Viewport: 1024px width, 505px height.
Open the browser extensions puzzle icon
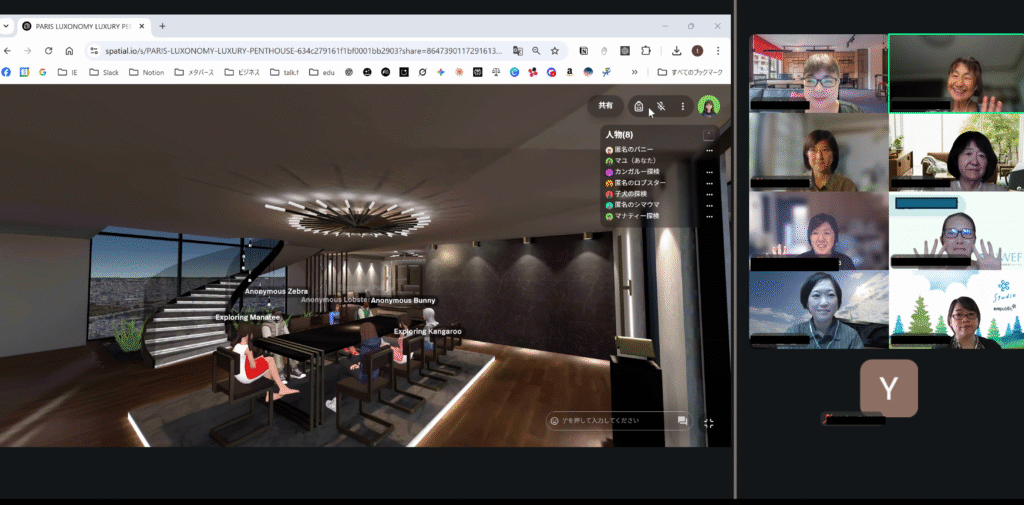pyautogui.click(x=646, y=50)
